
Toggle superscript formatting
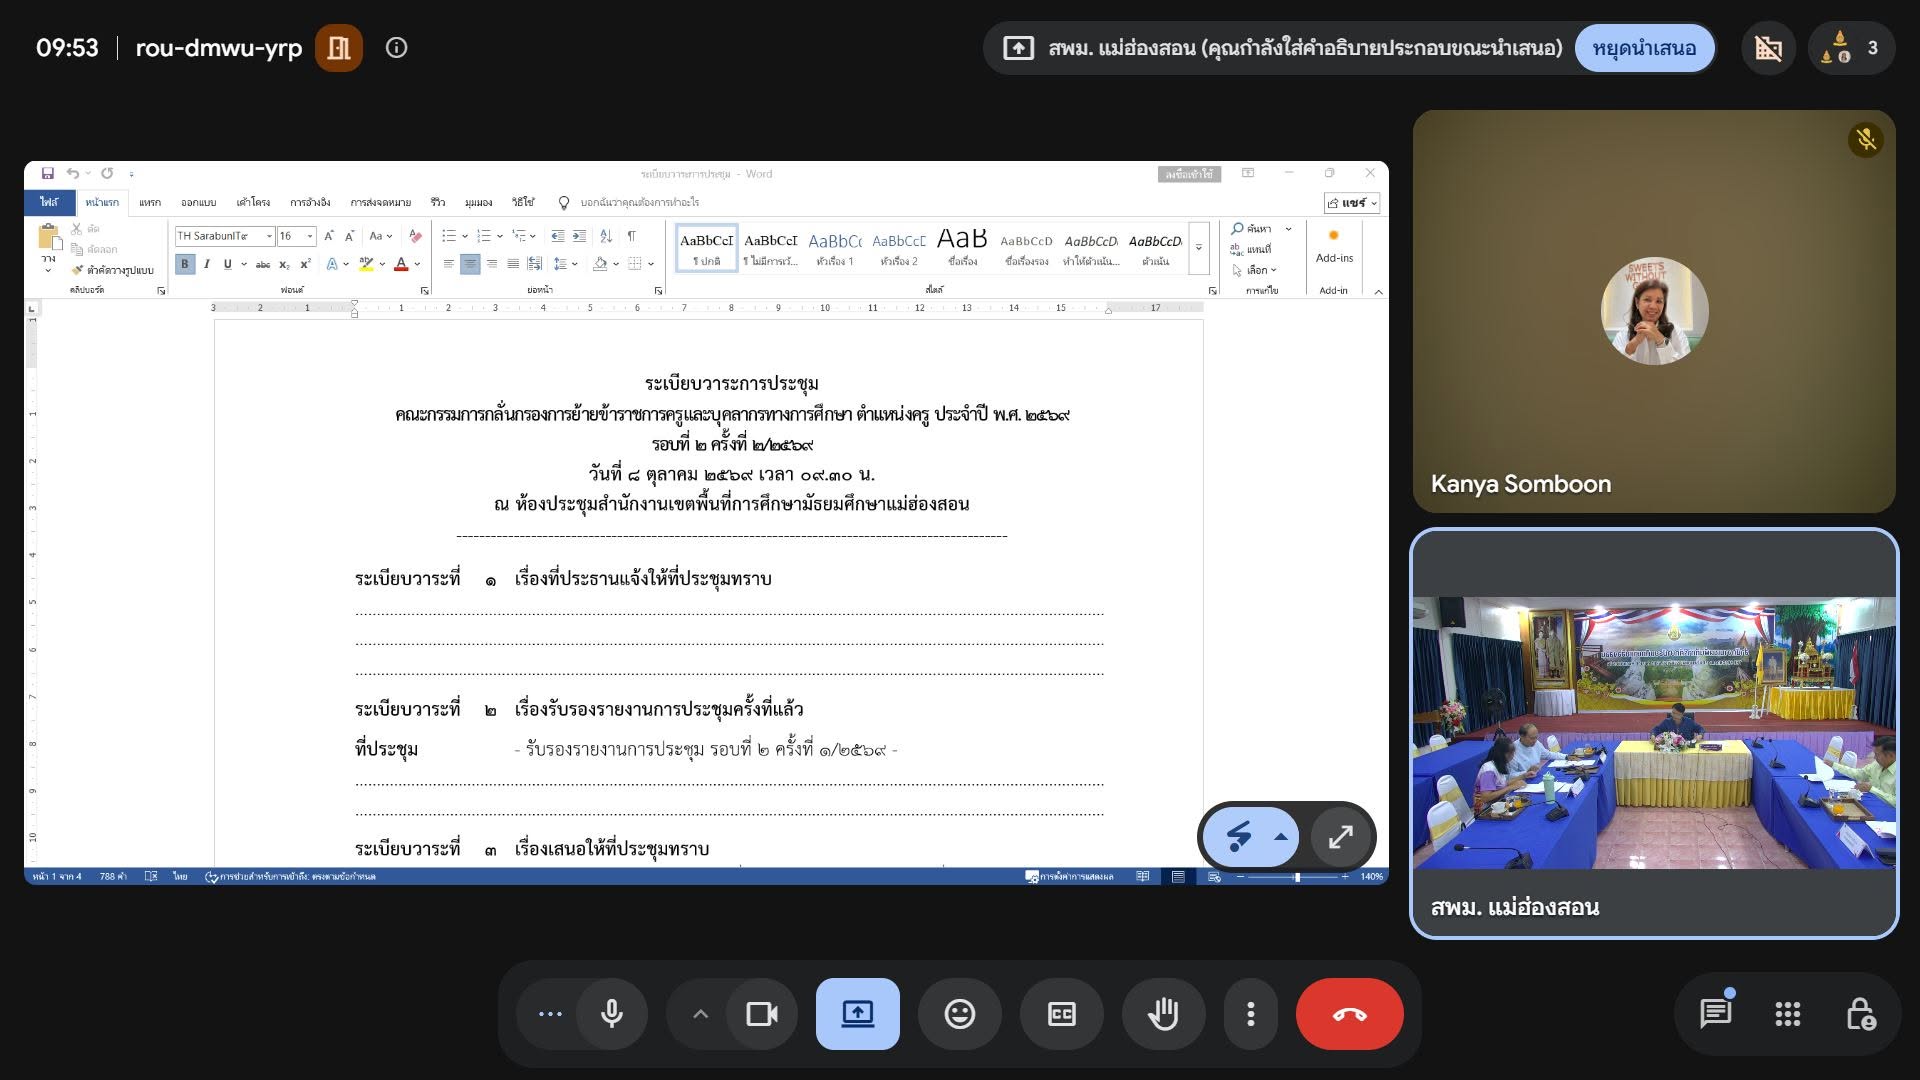pos(306,264)
